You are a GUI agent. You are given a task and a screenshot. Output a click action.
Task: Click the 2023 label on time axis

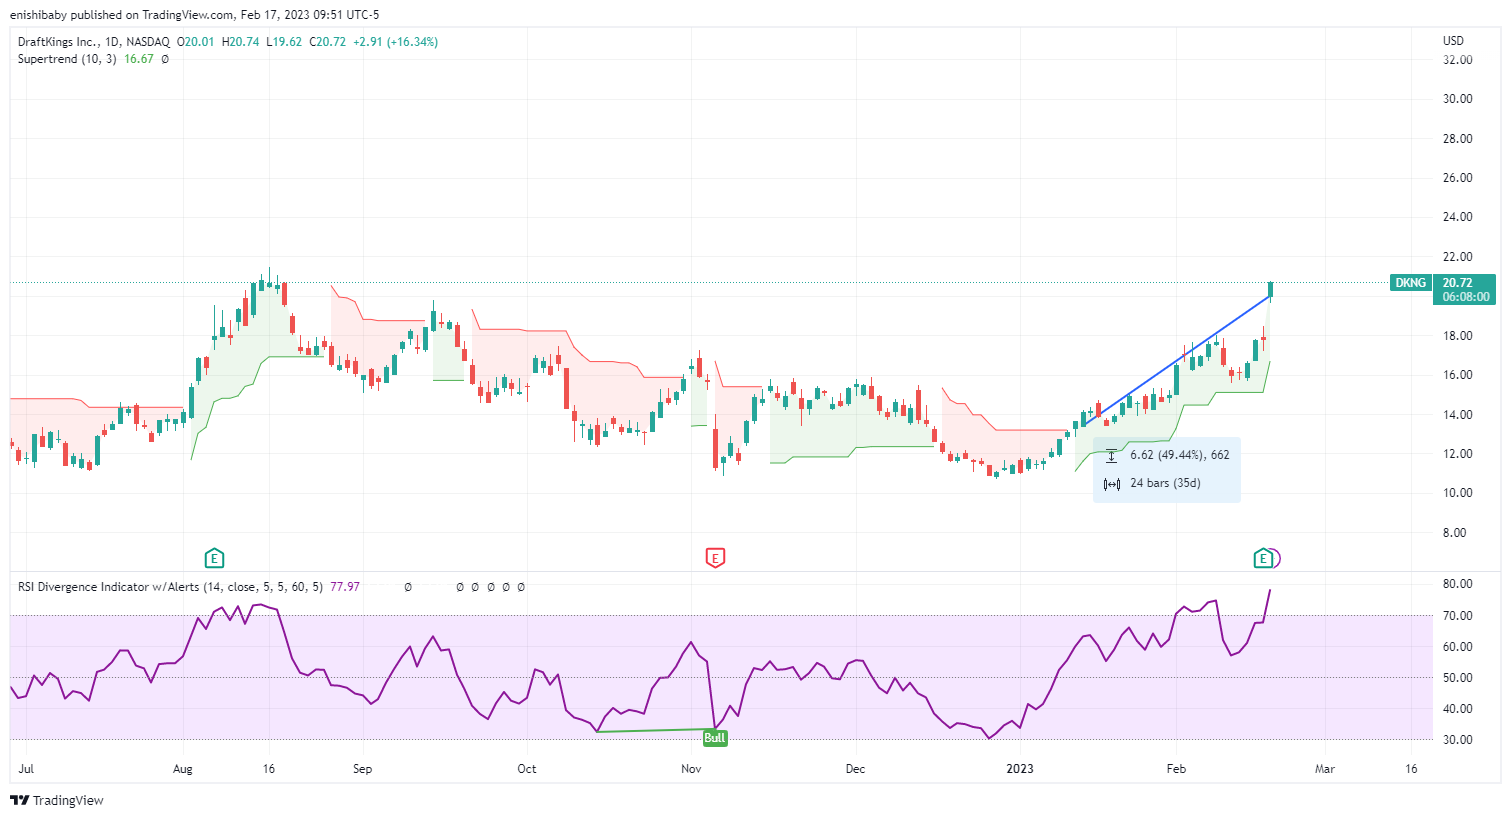click(x=1020, y=769)
